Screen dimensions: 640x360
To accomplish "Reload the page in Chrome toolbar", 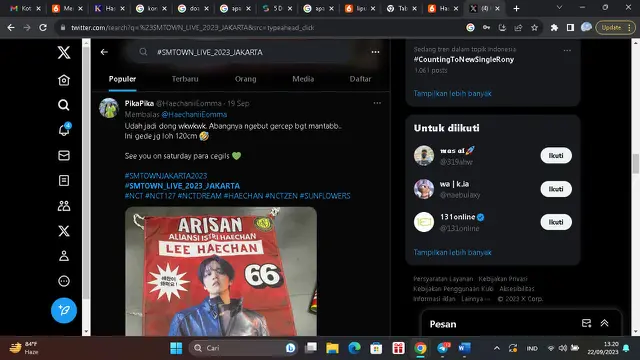I will pos(43,27).
